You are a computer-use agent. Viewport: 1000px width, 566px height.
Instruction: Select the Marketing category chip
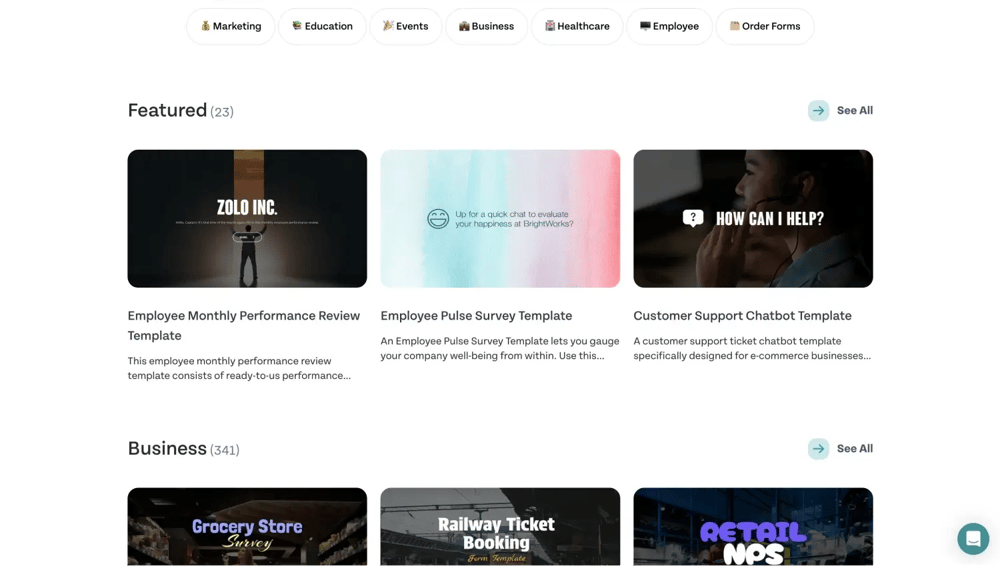pos(231,26)
